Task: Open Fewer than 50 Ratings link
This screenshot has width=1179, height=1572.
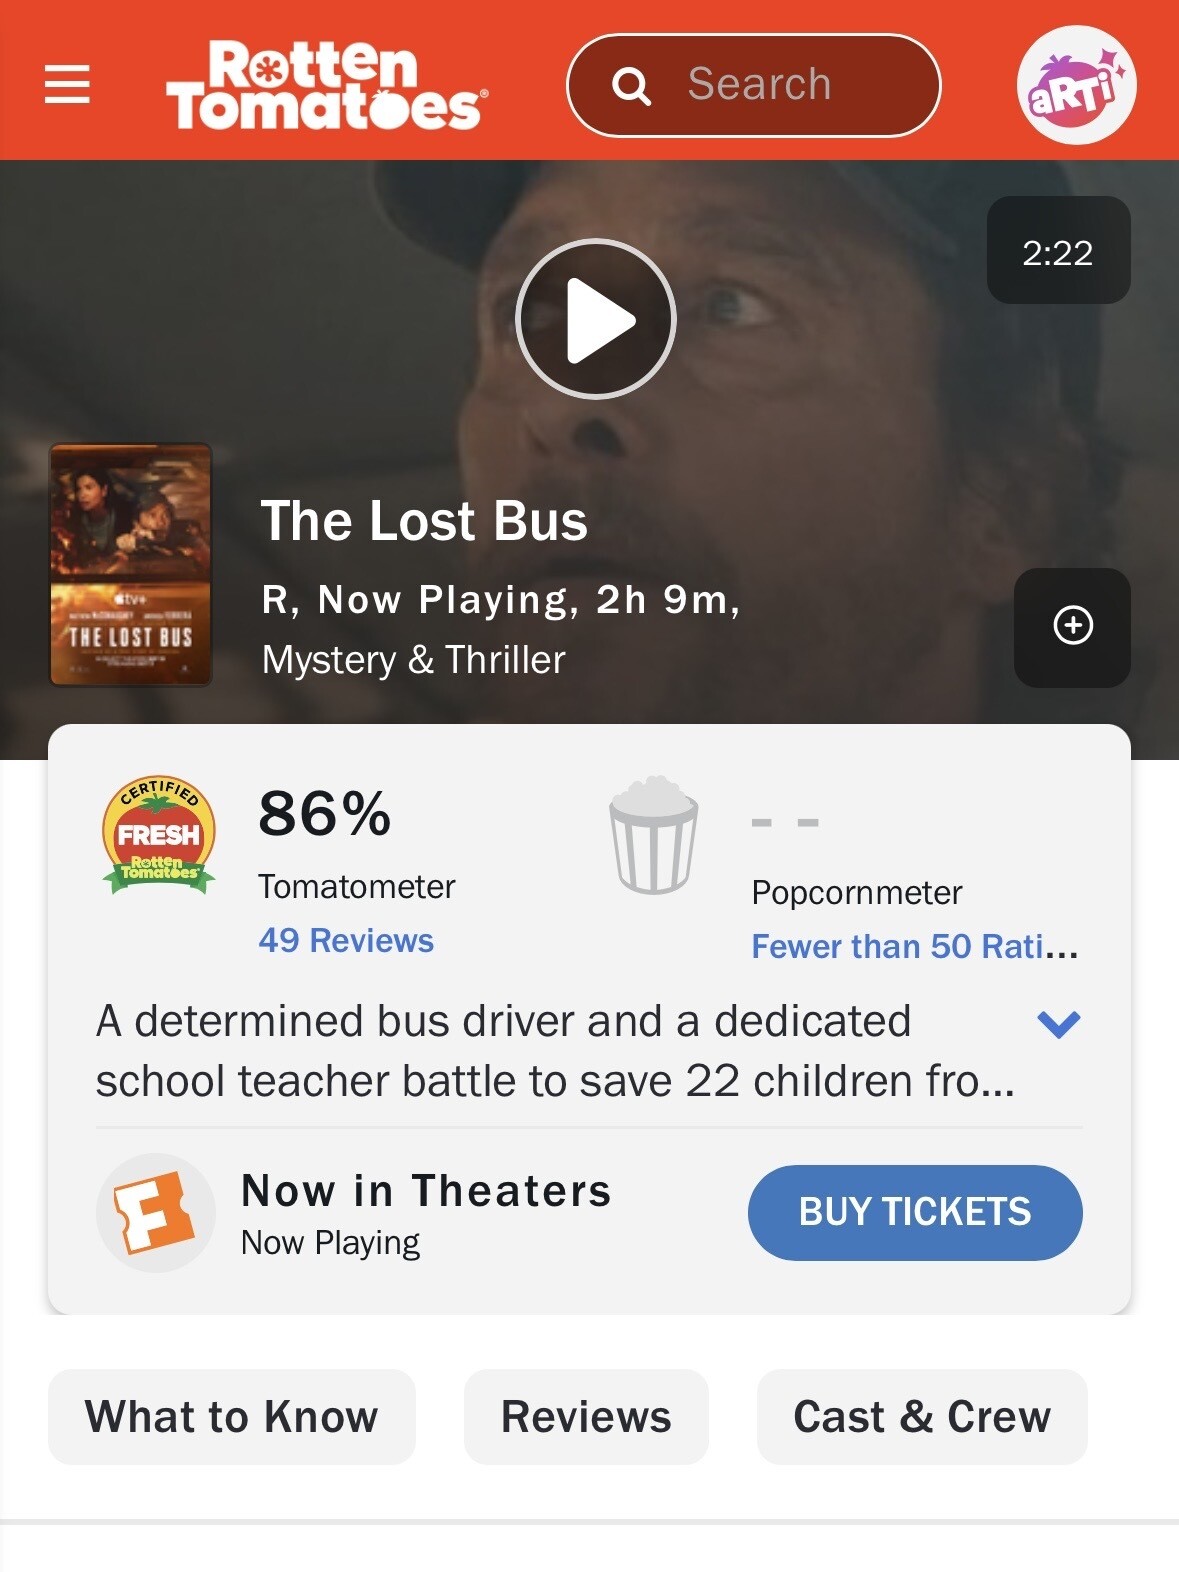Action: click(914, 946)
